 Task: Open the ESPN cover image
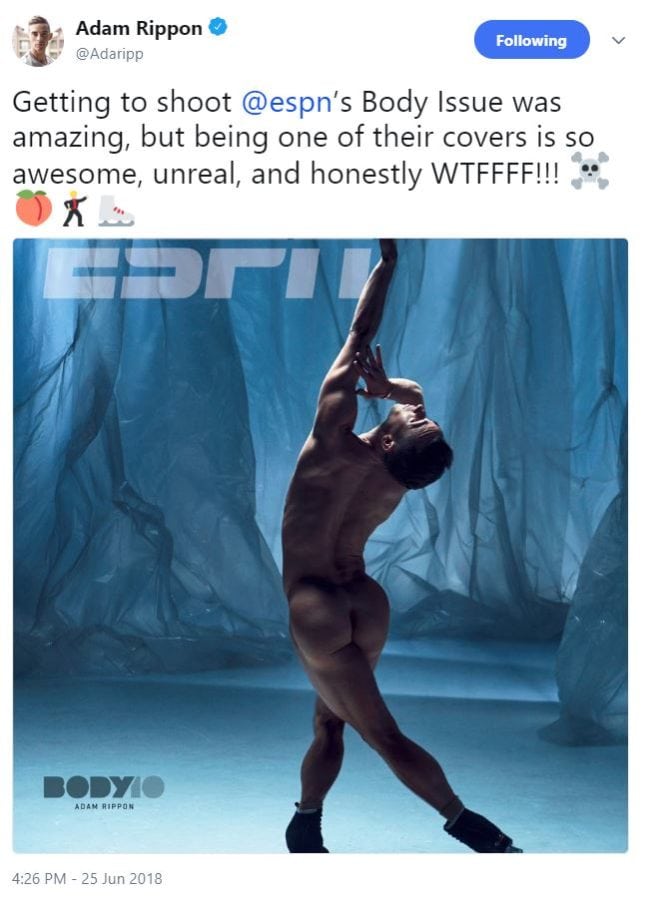320,545
